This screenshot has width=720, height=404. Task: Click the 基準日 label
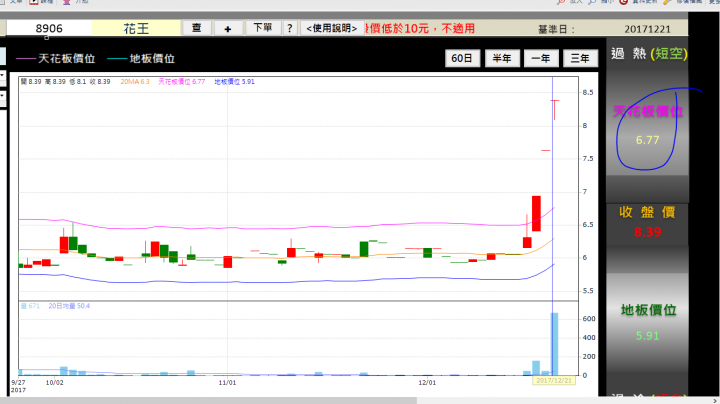(x=556, y=29)
